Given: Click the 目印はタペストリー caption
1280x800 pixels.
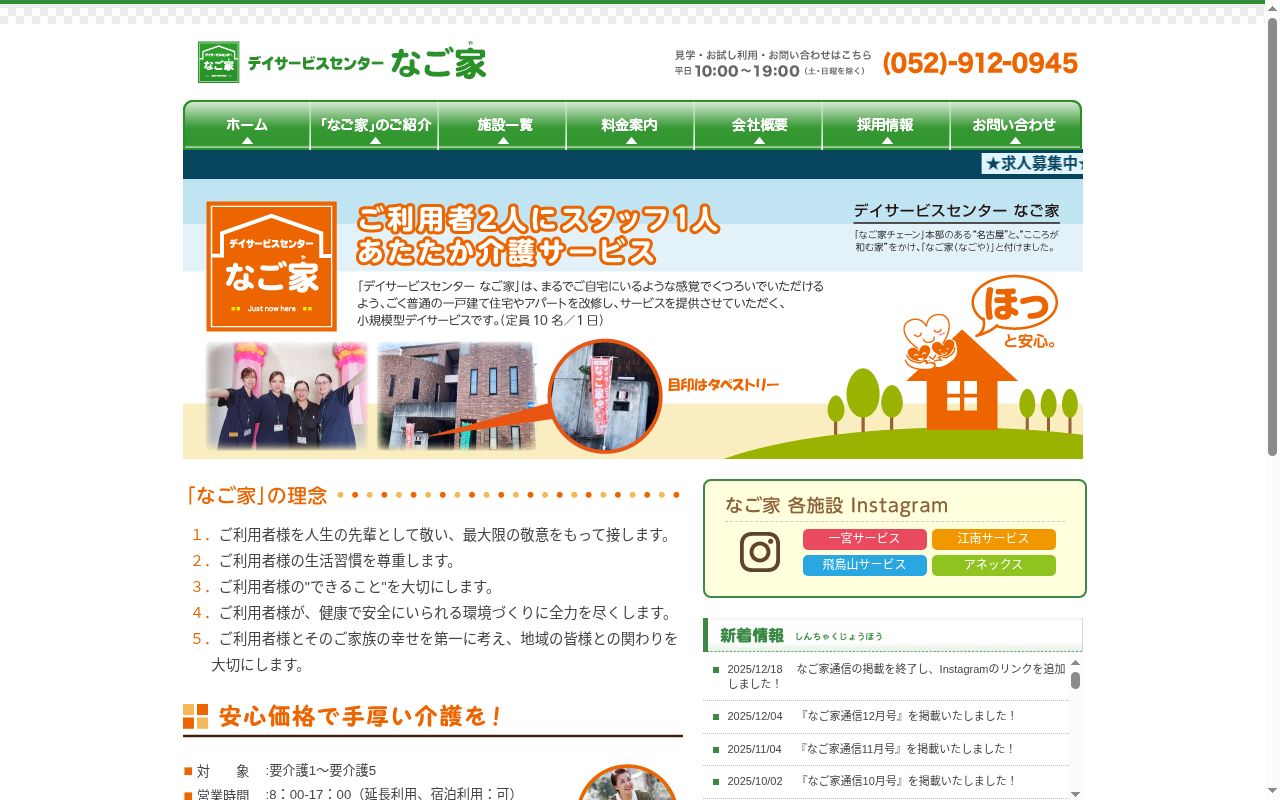Looking at the screenshot, I should coord(723,384).
